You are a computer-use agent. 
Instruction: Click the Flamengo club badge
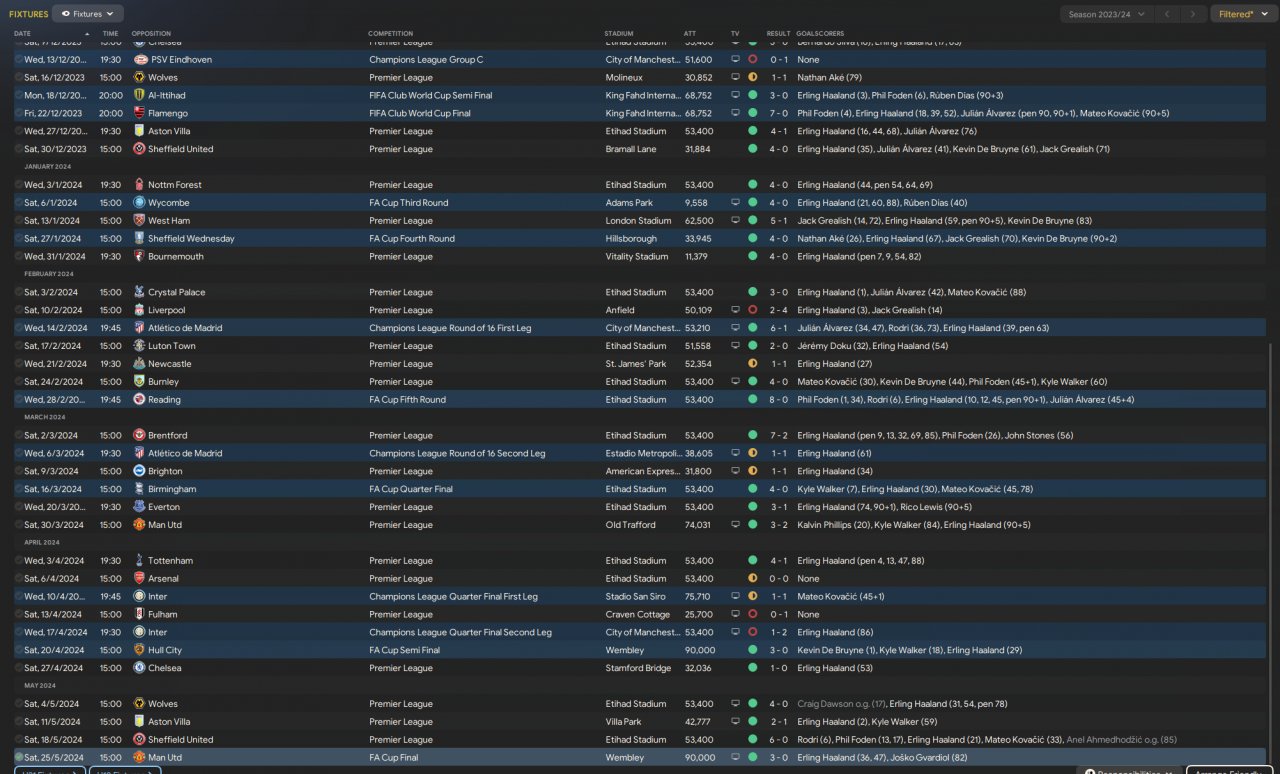140,114
